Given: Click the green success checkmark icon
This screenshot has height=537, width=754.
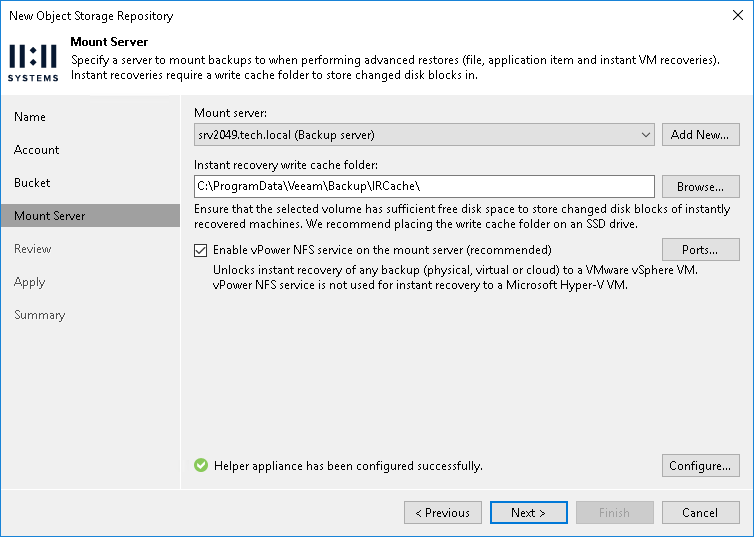Looking at the screenshot, I should point(201,465).
